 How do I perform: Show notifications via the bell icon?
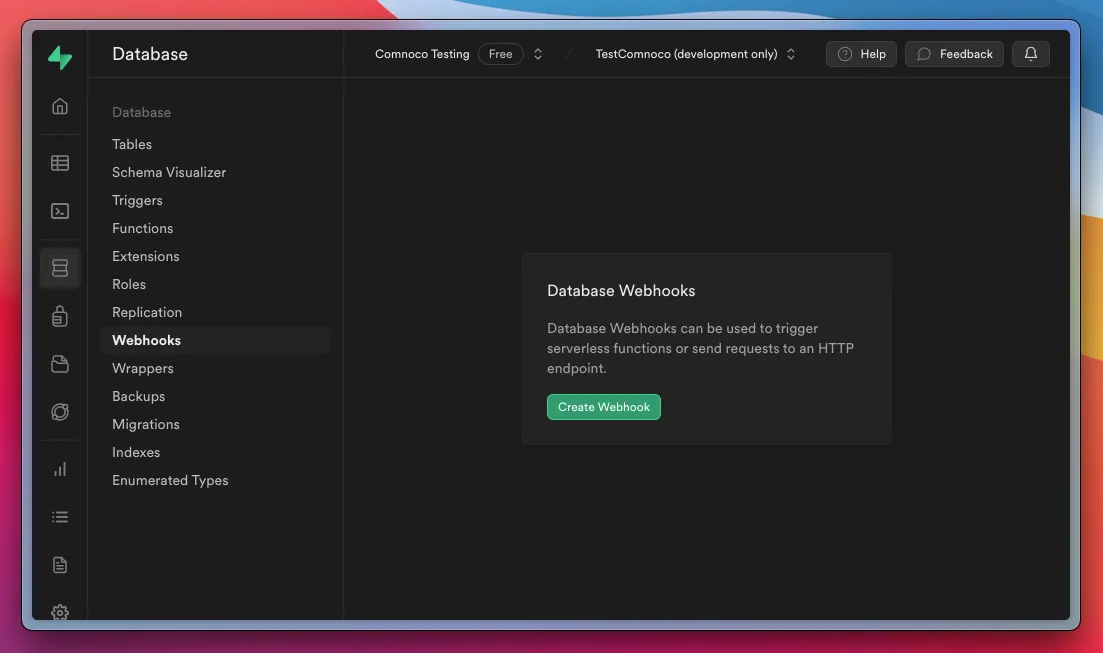(1031, 54)
